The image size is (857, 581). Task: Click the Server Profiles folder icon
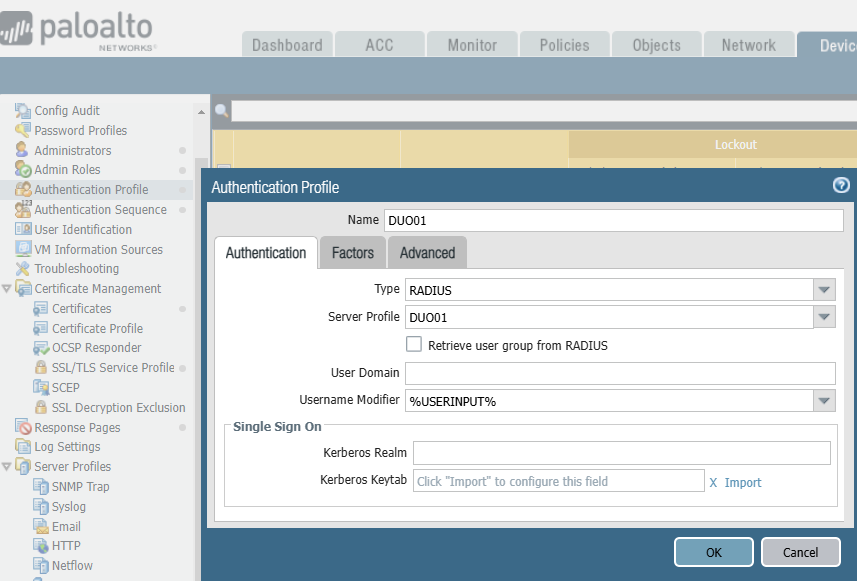tap(23, 467)
